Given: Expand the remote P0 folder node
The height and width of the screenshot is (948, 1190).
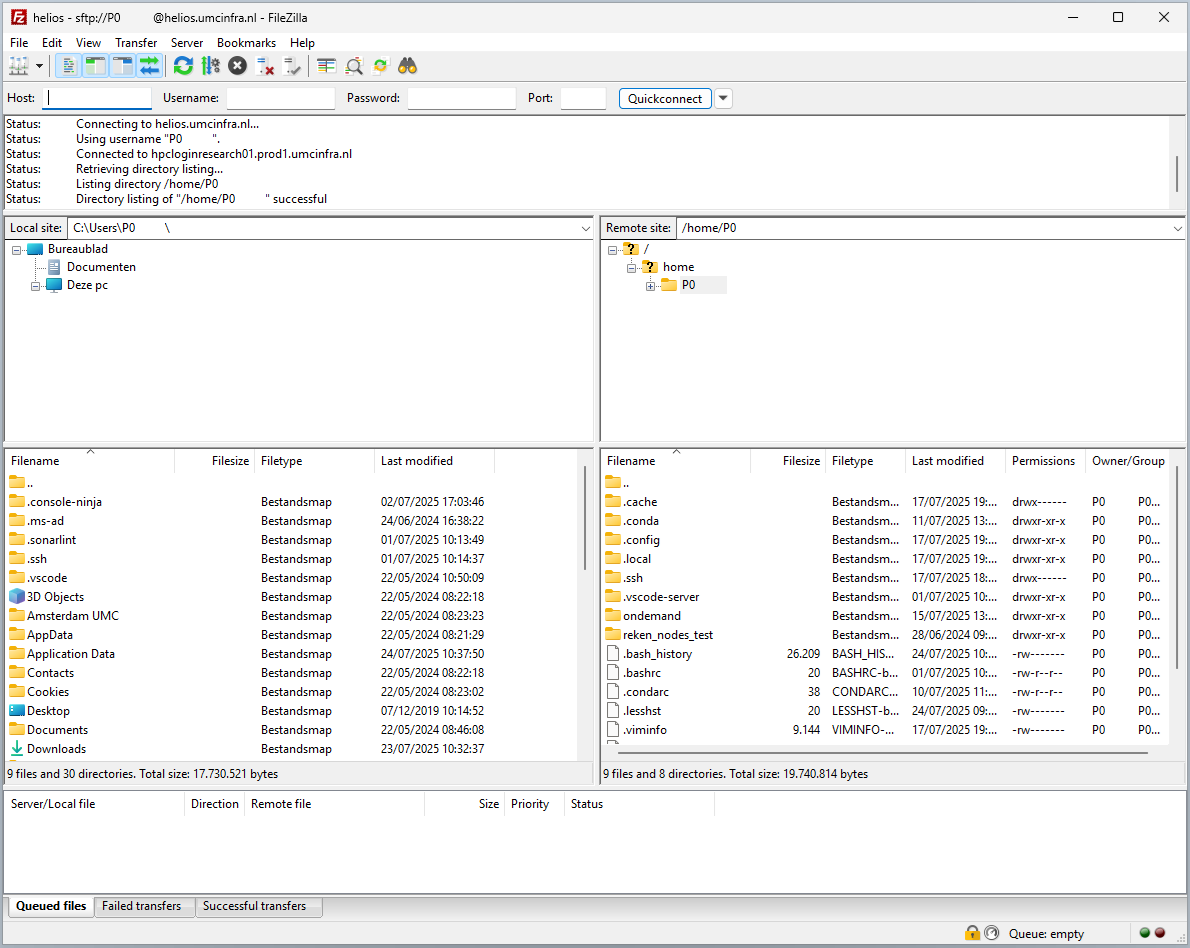Looking at the screenshot, I should (x=650, y=286).
